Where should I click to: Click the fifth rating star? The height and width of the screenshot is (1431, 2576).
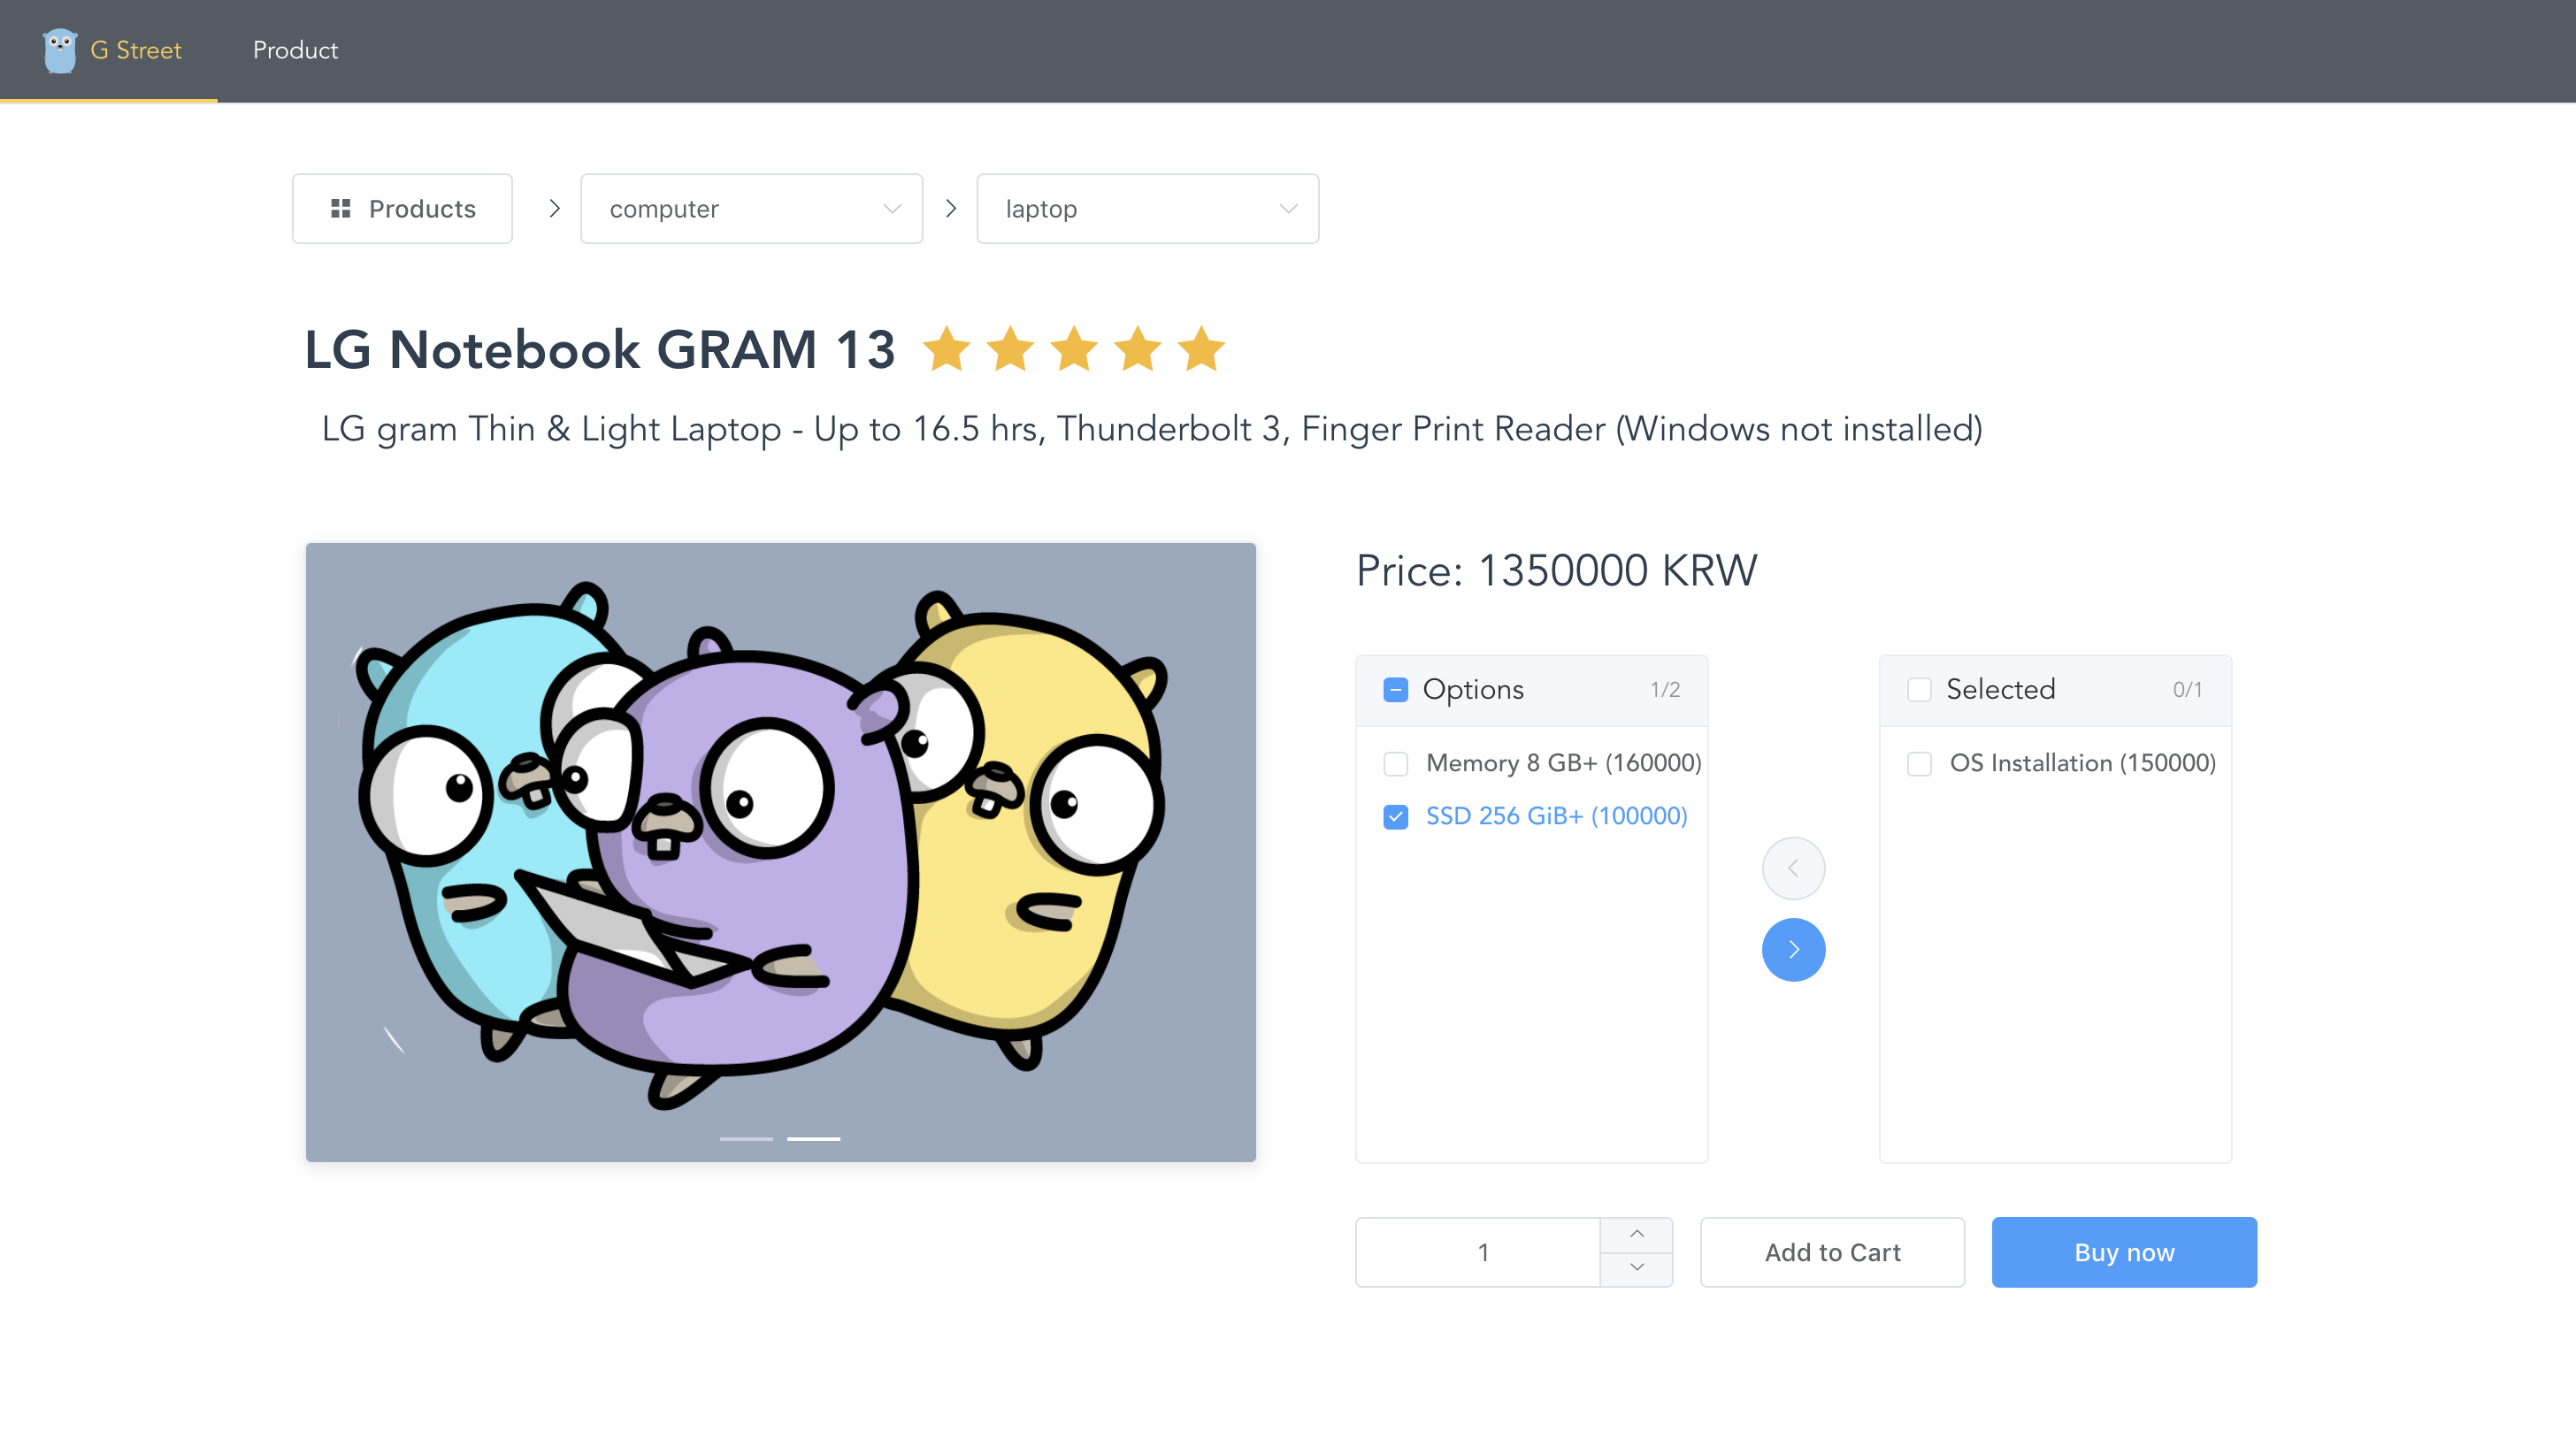pos(1201,349)
